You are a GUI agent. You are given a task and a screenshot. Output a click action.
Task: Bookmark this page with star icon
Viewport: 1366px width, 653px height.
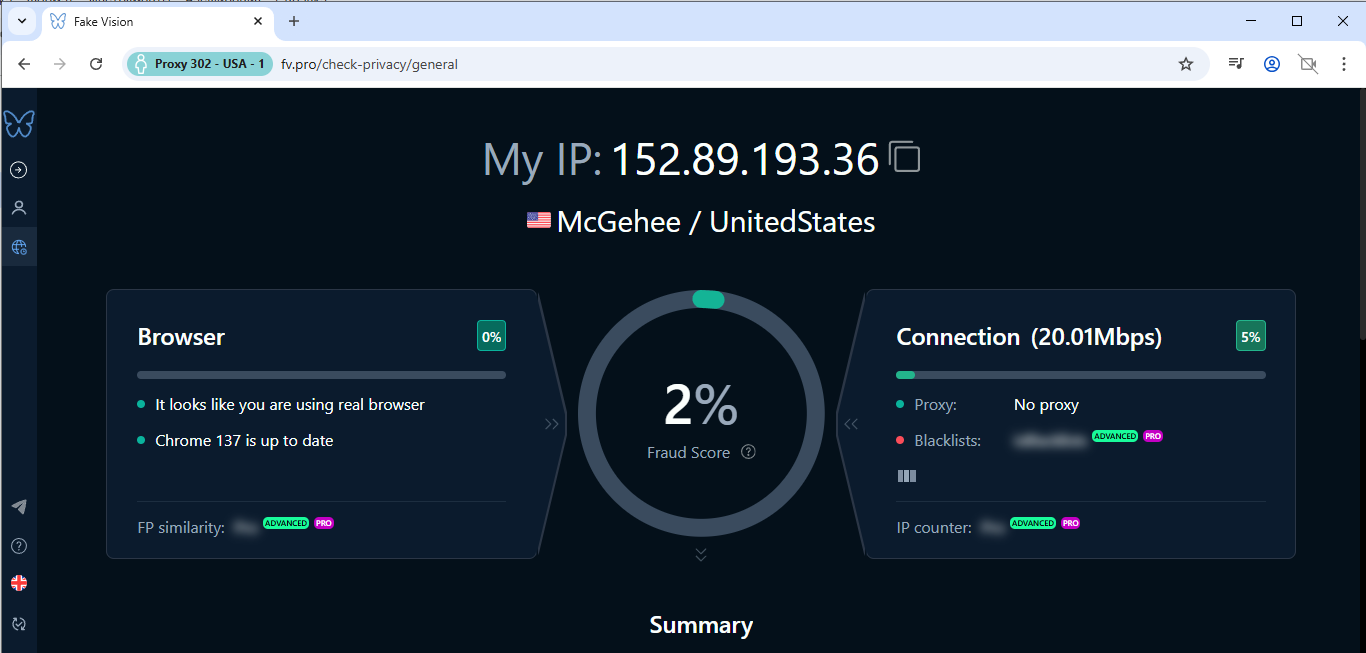1186,64
